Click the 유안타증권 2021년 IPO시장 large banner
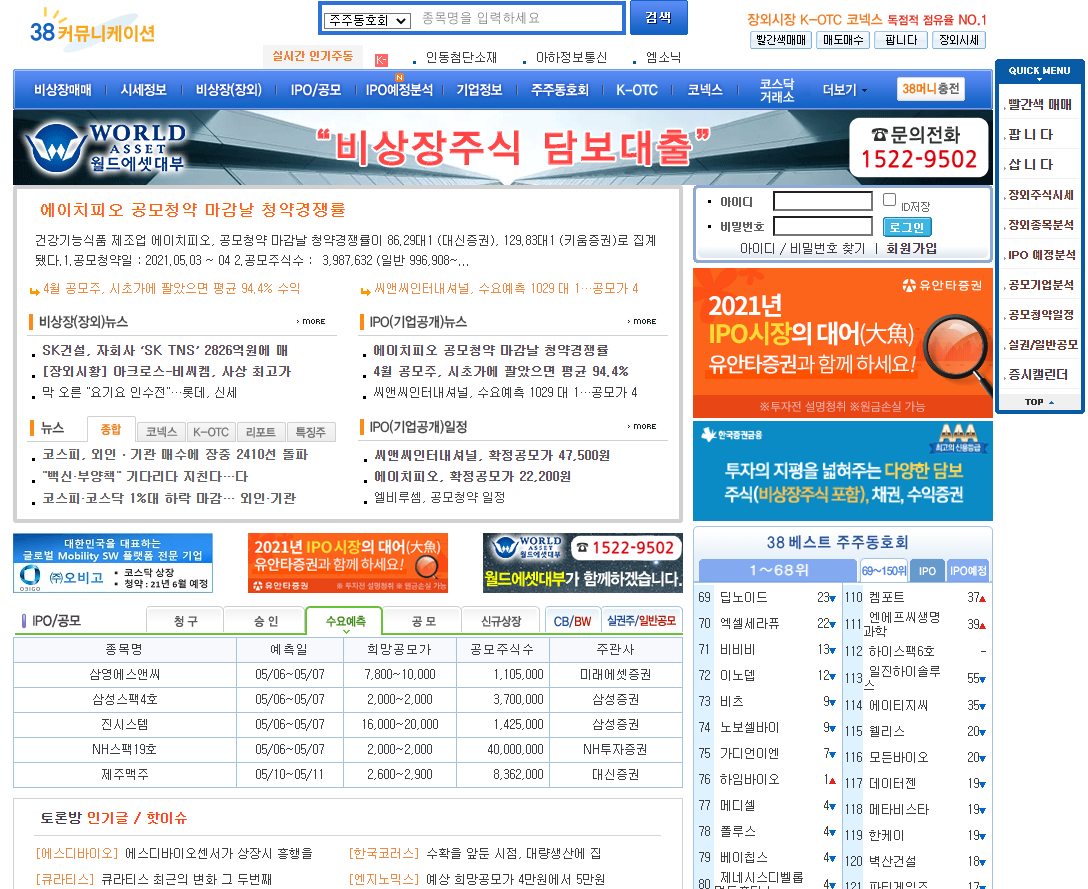The height and width of the screenshot is (889, 1088). click(842, 343)
